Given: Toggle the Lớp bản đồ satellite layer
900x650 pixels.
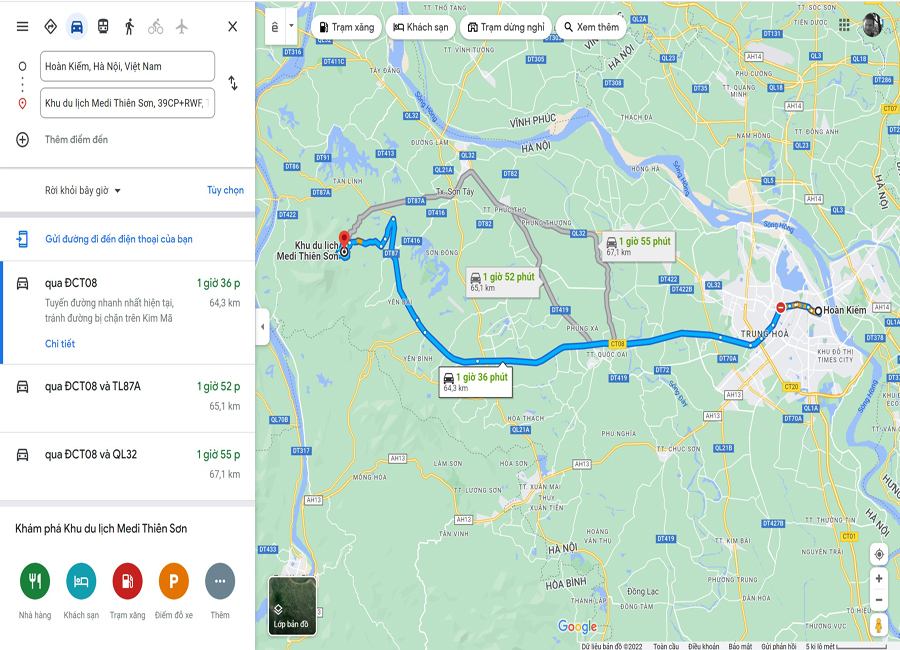Looking at the screenshot, I should 292,606.
